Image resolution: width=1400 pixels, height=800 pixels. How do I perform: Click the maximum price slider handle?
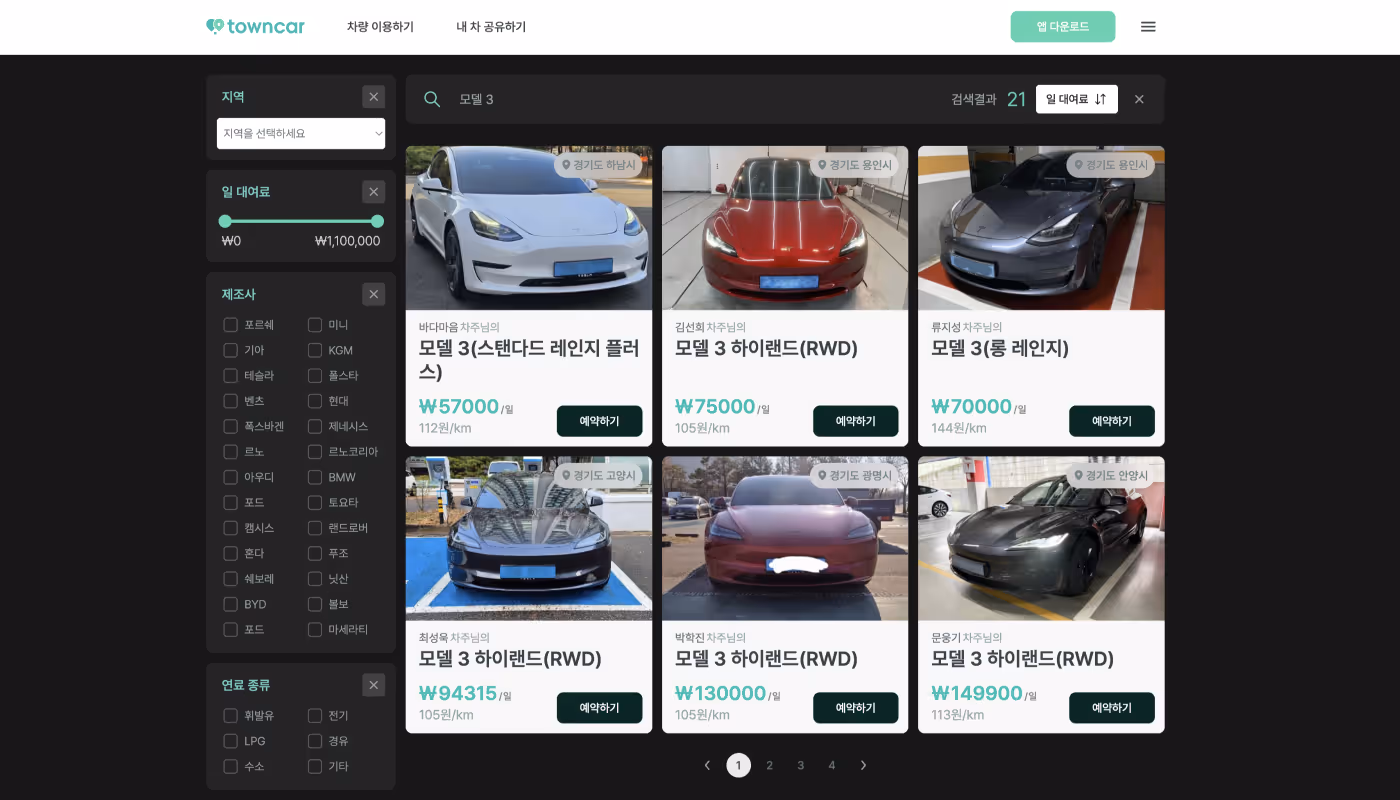coord(377,221)
